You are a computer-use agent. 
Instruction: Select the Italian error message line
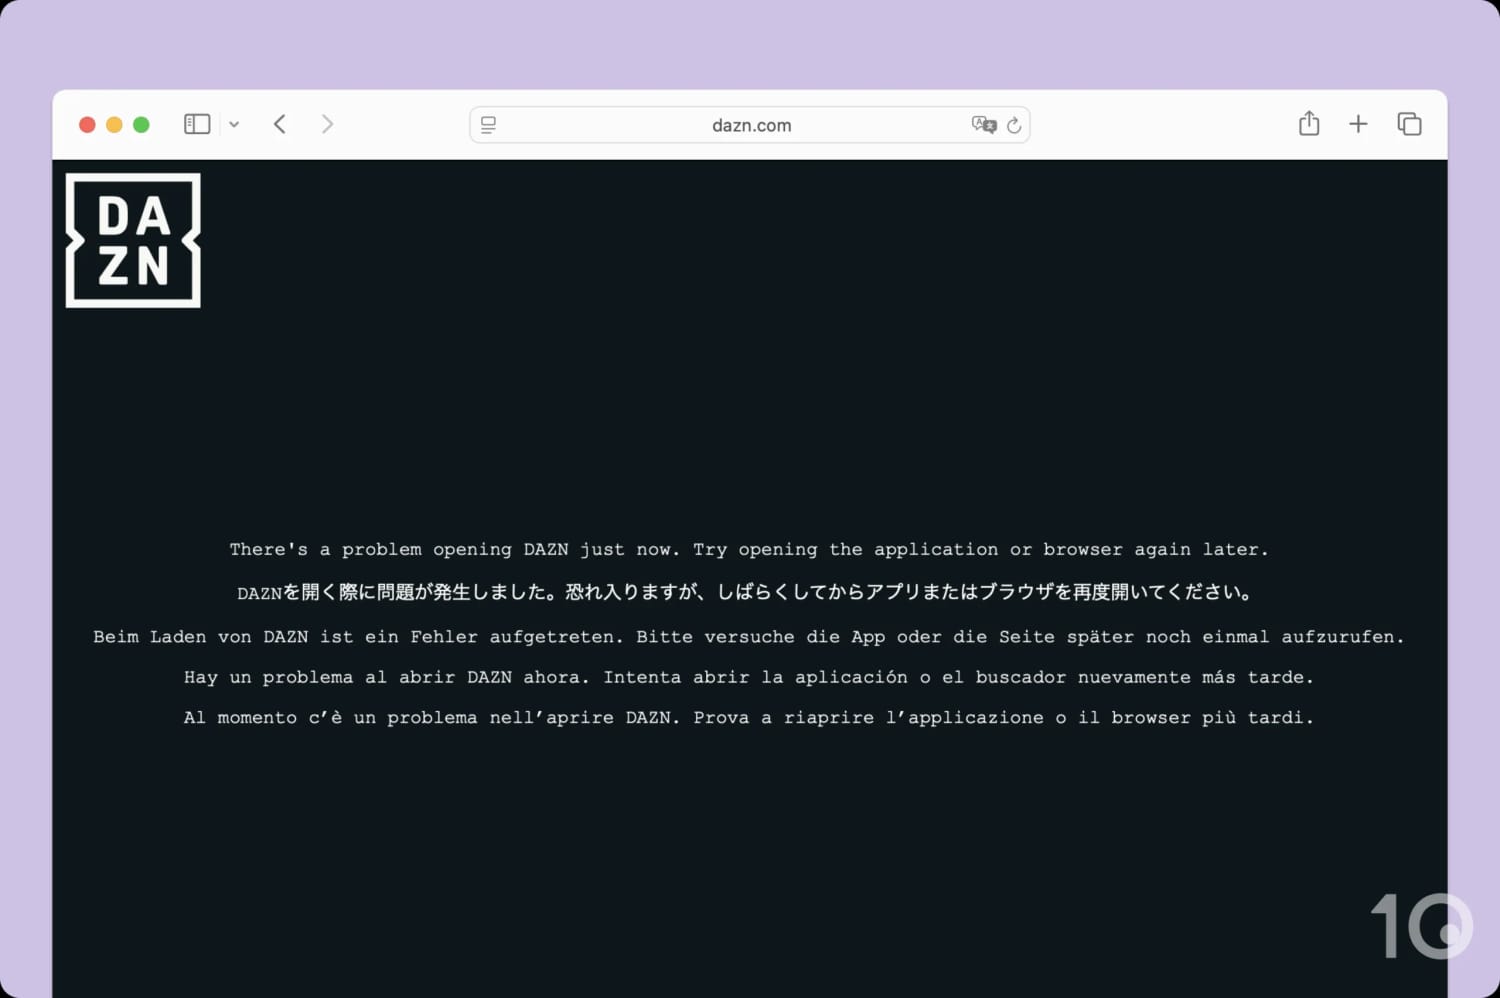coord(749,717)
